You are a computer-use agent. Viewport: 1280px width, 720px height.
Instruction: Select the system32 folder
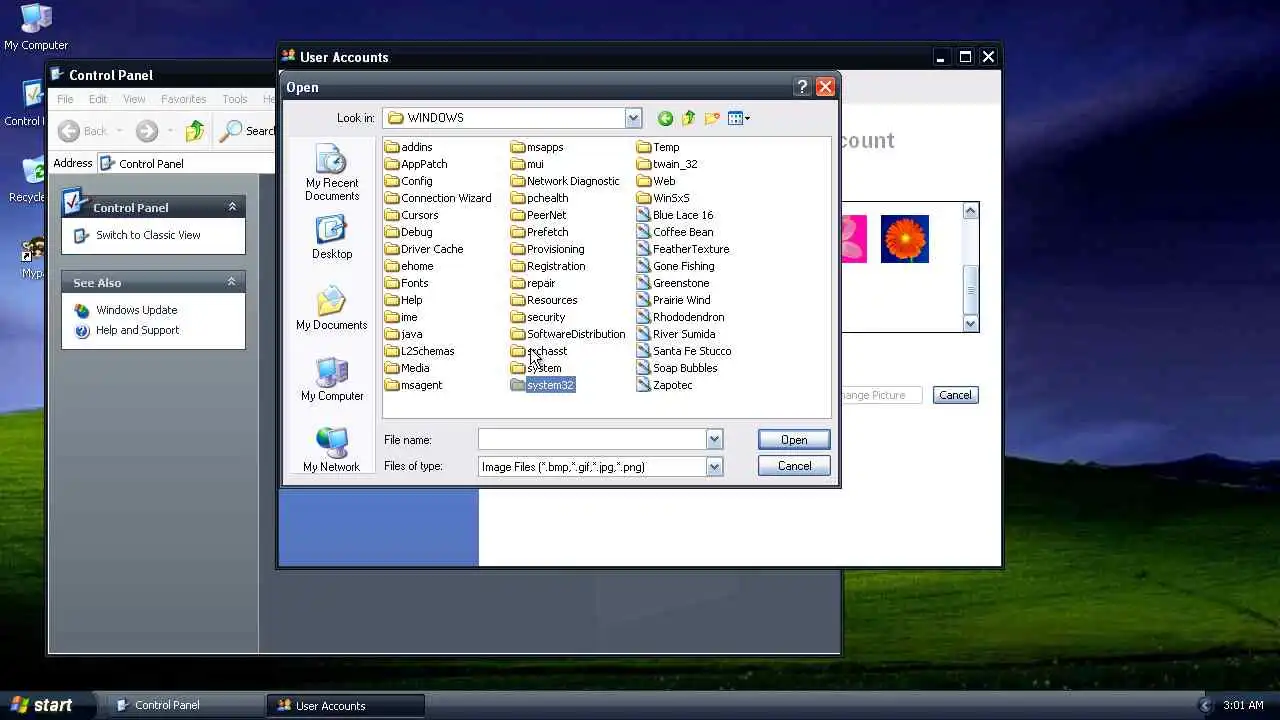542,385
